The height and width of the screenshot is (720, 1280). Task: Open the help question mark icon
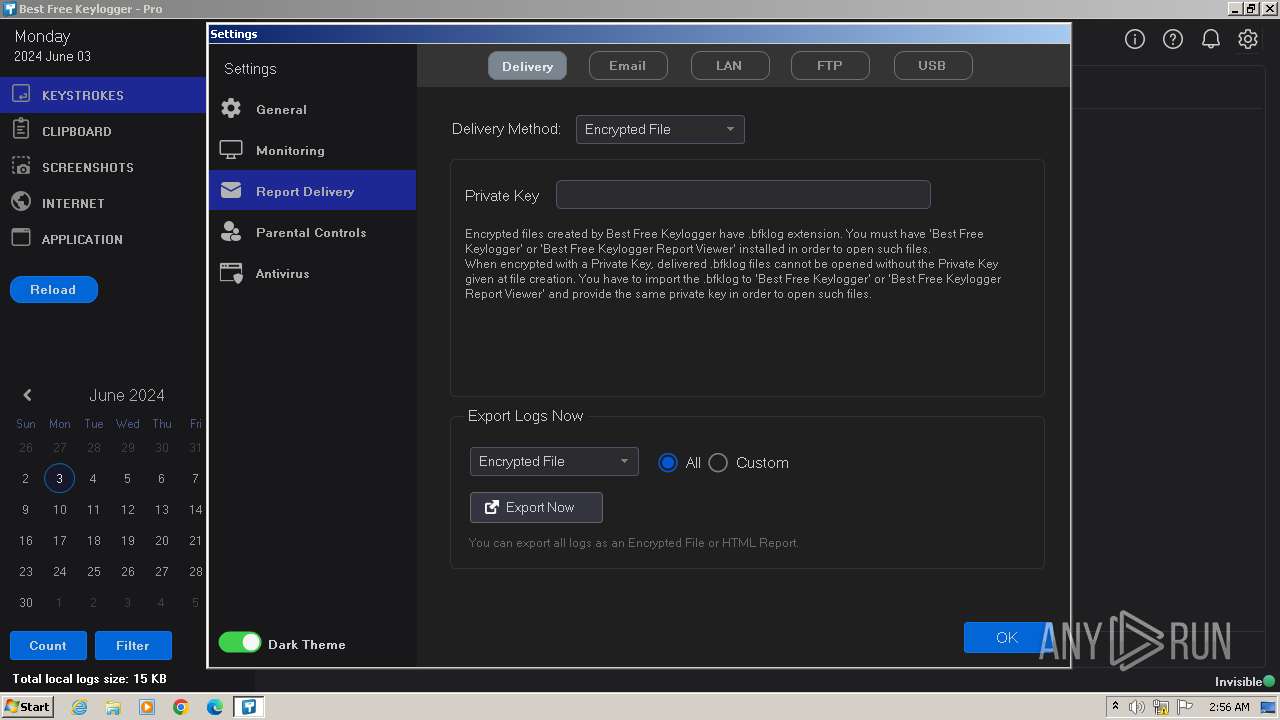[1173, 39]
